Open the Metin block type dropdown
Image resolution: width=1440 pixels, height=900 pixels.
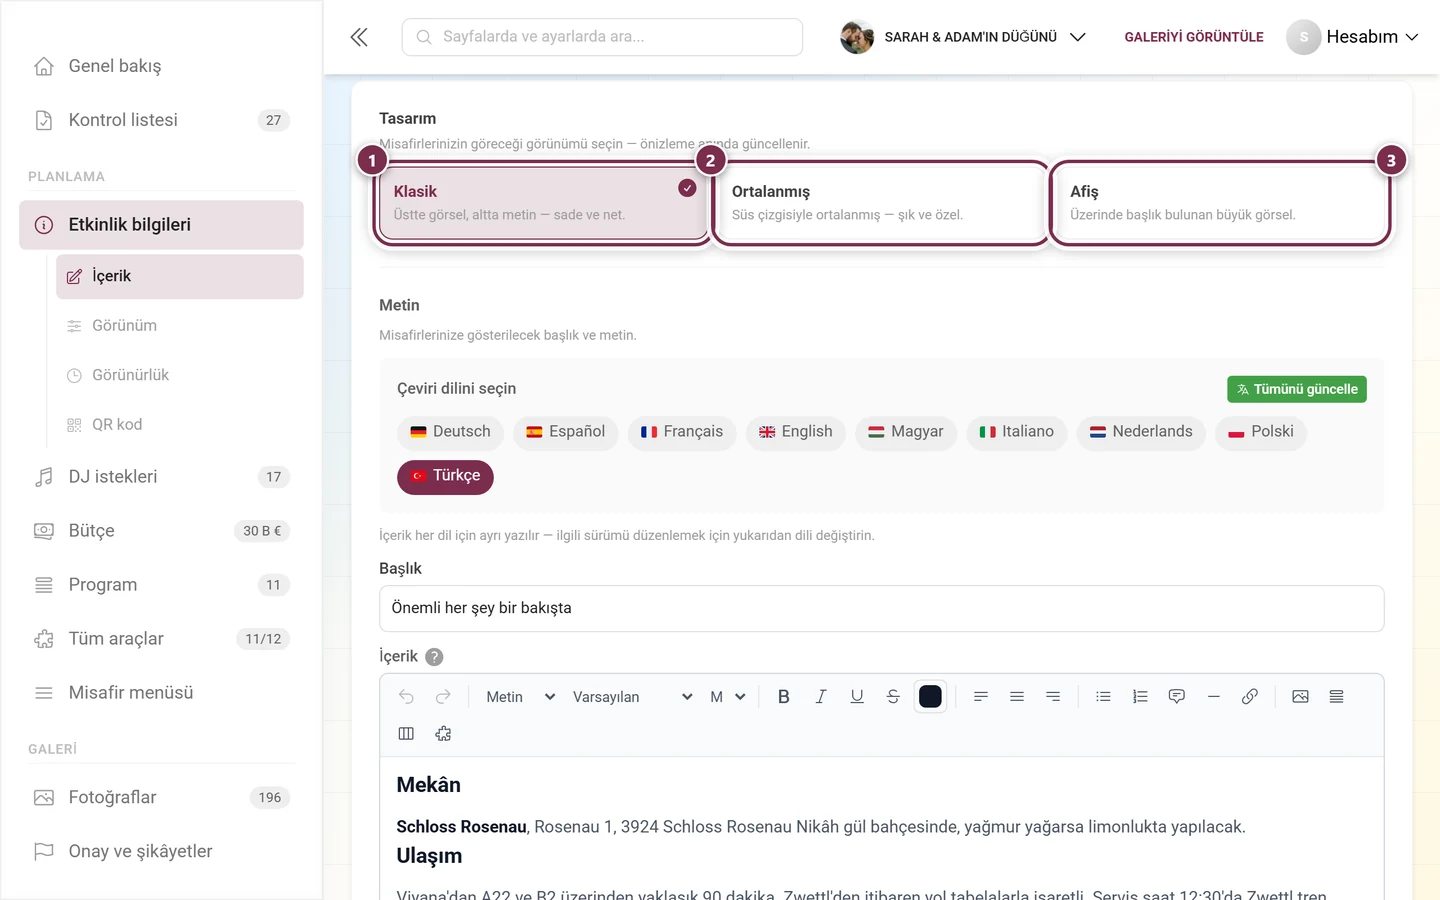click(x=520, y=697)
